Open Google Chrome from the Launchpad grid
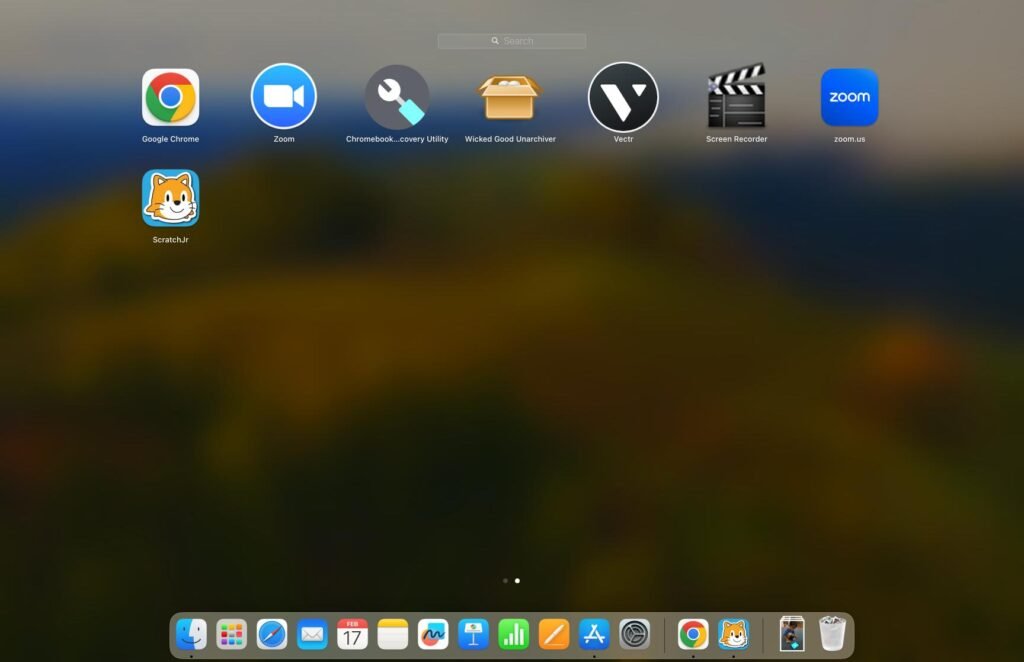1024x662 pixels. tap(170, 97)
